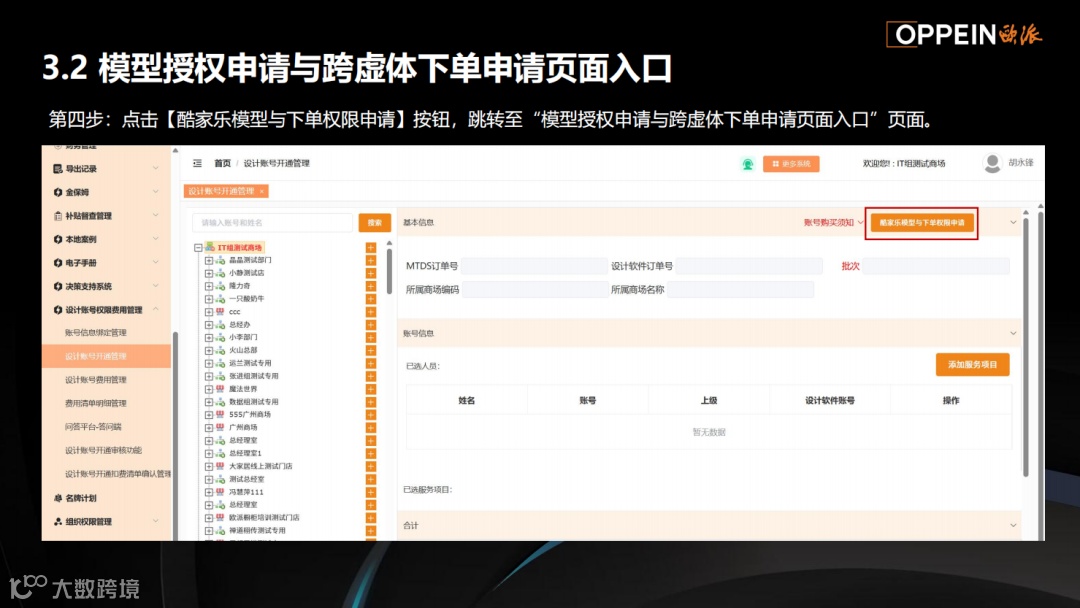Screen dimensions: 1080x608
Task: Click the plus icon for 隆力奇
Action: 371,286
